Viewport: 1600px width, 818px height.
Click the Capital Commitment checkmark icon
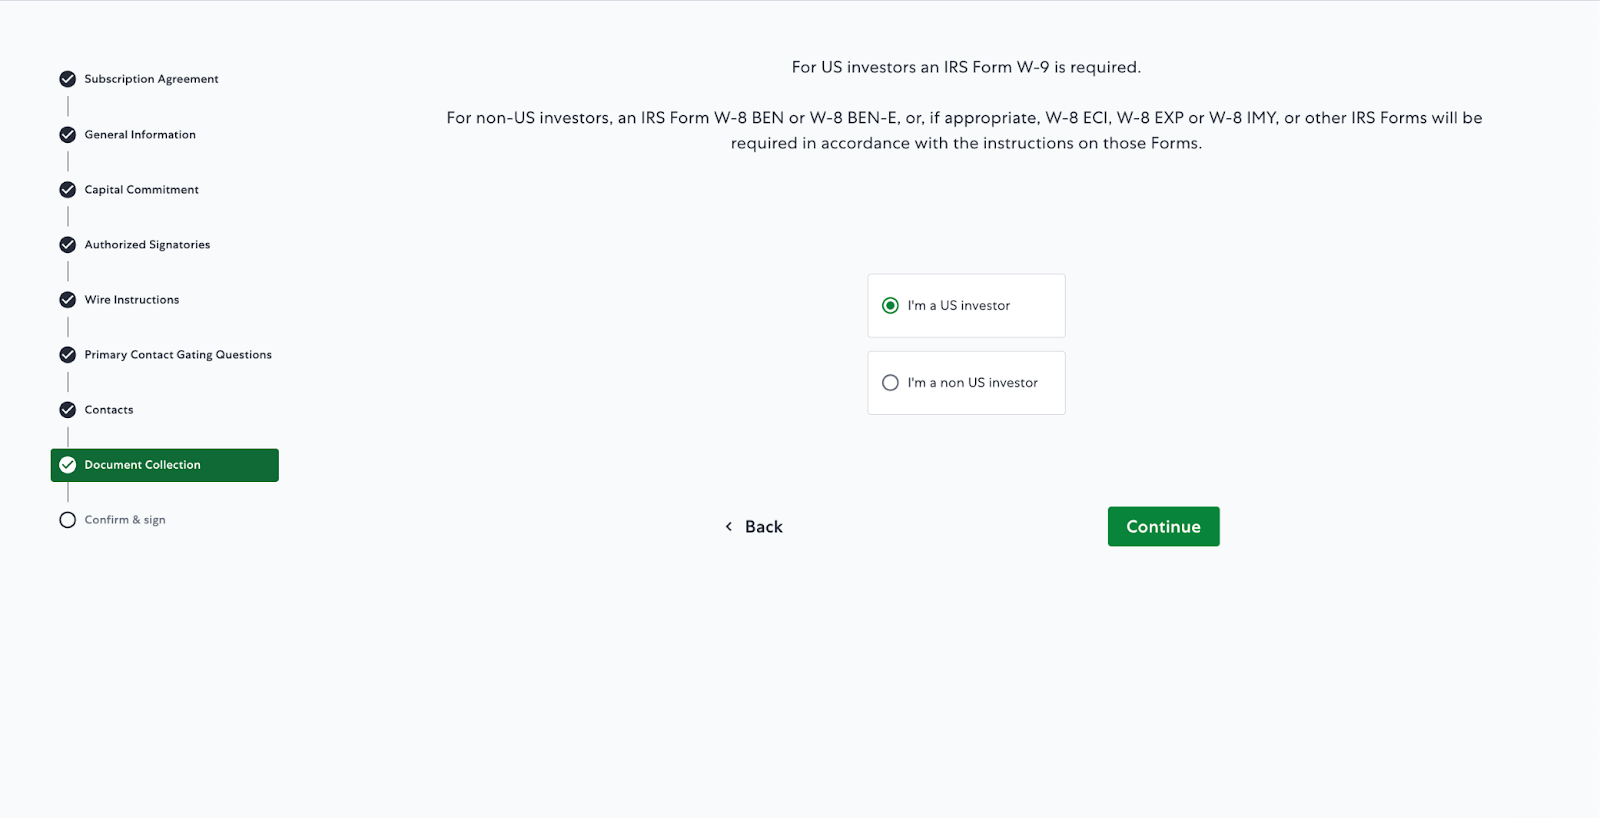pyautogui.click(x=68, y=190)
